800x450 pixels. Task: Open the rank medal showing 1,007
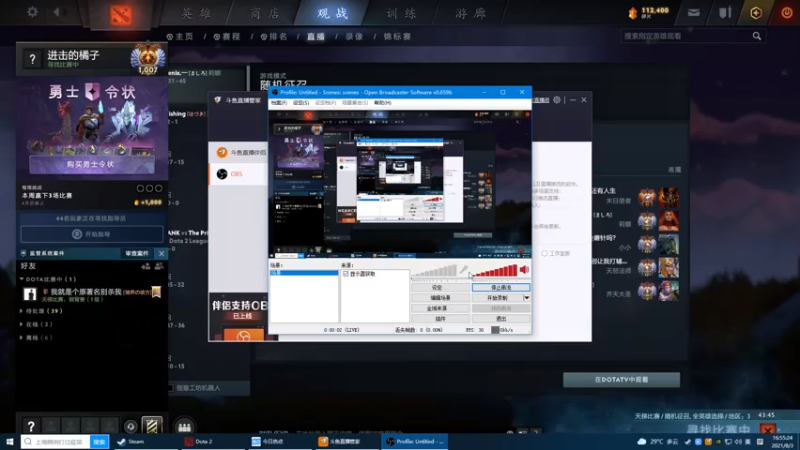pyautogui.click(x=147, y=60)
